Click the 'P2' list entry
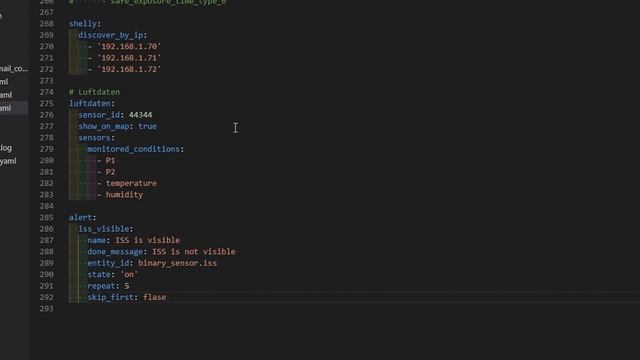 (x=110, y=172)
